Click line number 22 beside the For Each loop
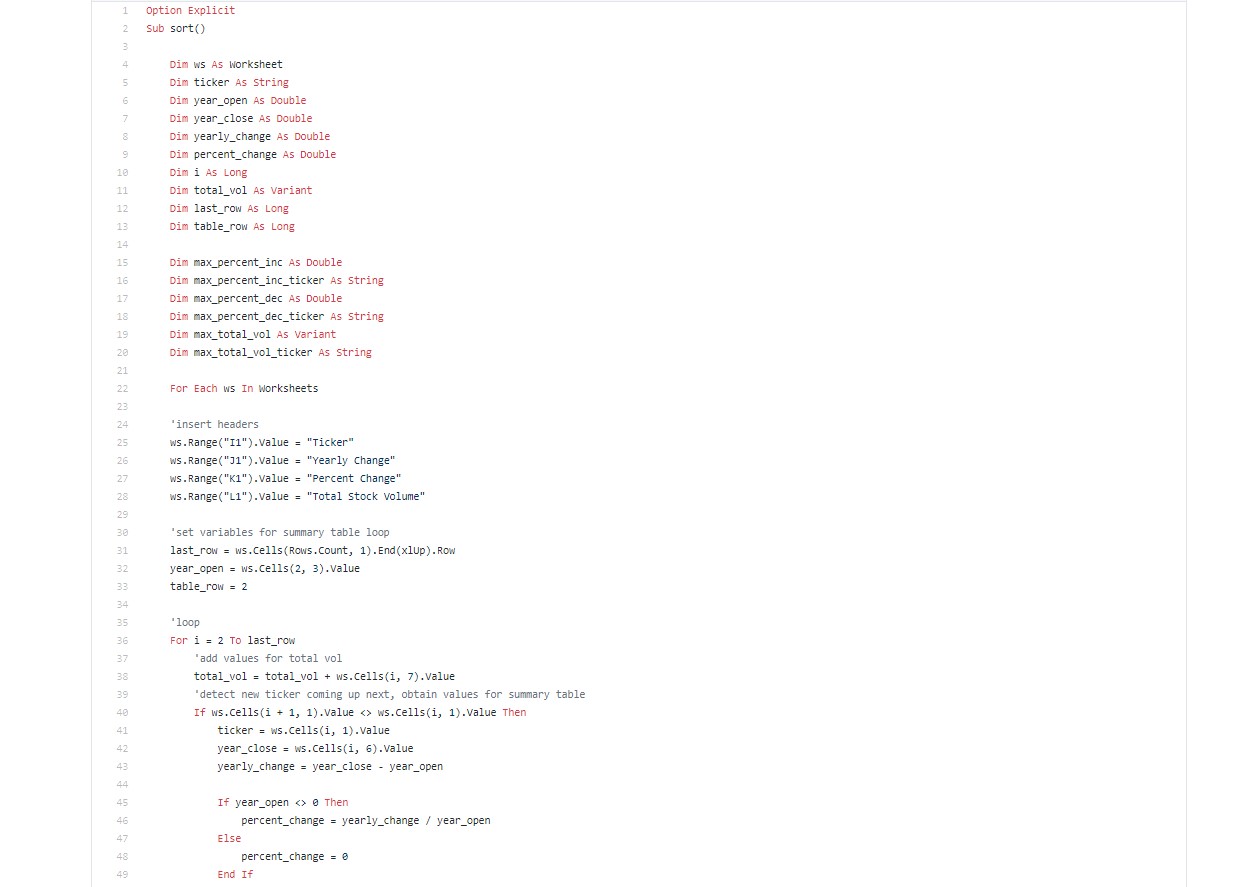Viewport: 1255px width, 887px height. pyautogui.click(x=122, y=388)
